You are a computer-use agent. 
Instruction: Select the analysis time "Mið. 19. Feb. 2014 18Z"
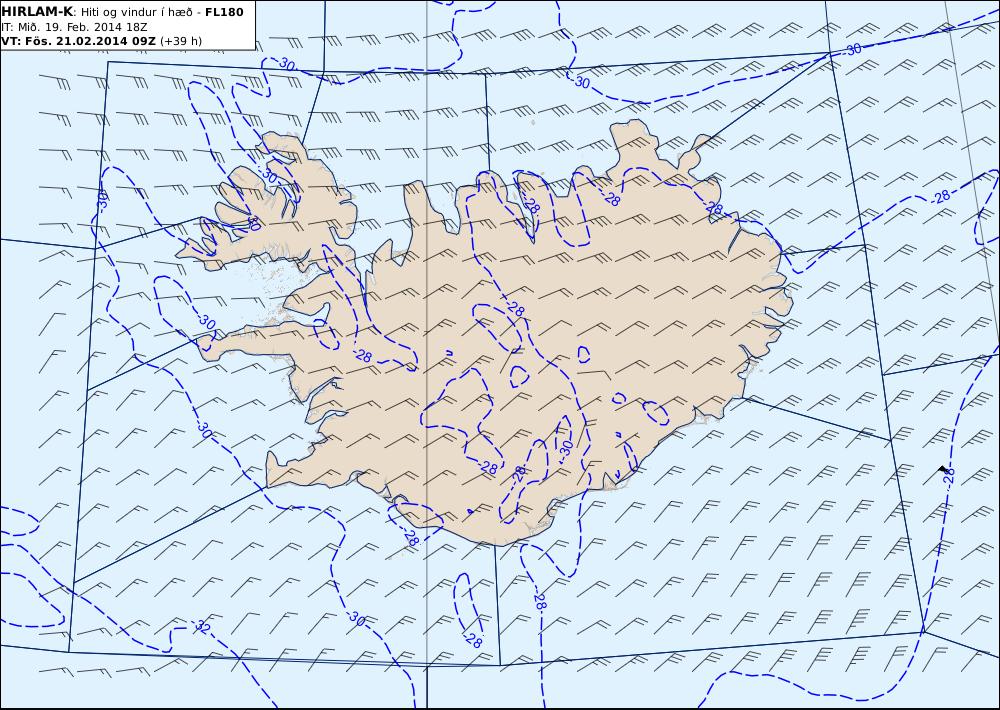[x=81, y=27]
